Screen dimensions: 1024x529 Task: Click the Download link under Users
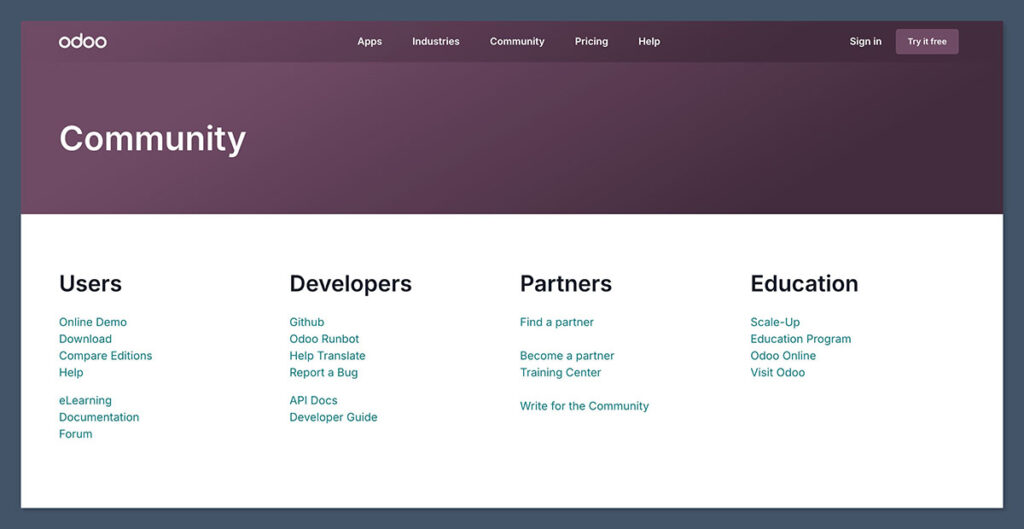pos(85,339)
